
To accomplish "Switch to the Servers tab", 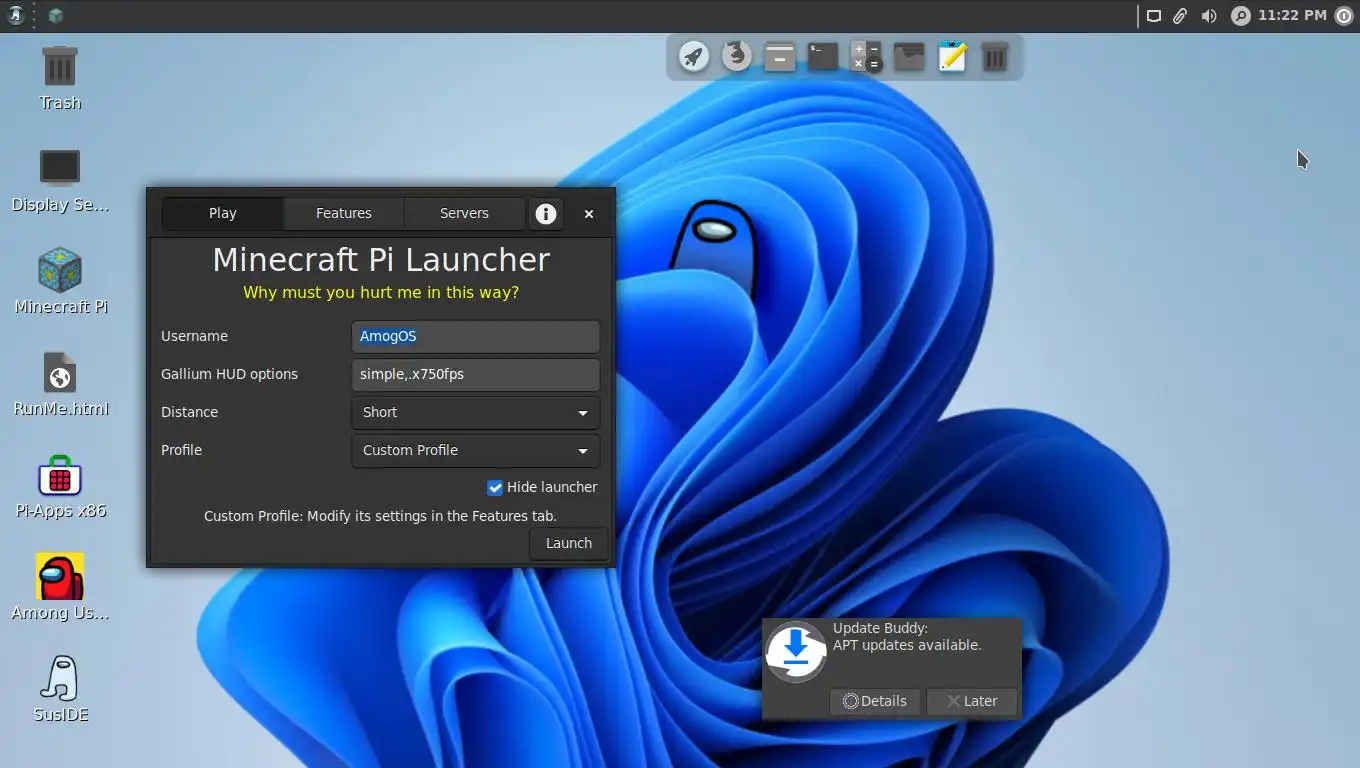I will [x=464, y=214].
